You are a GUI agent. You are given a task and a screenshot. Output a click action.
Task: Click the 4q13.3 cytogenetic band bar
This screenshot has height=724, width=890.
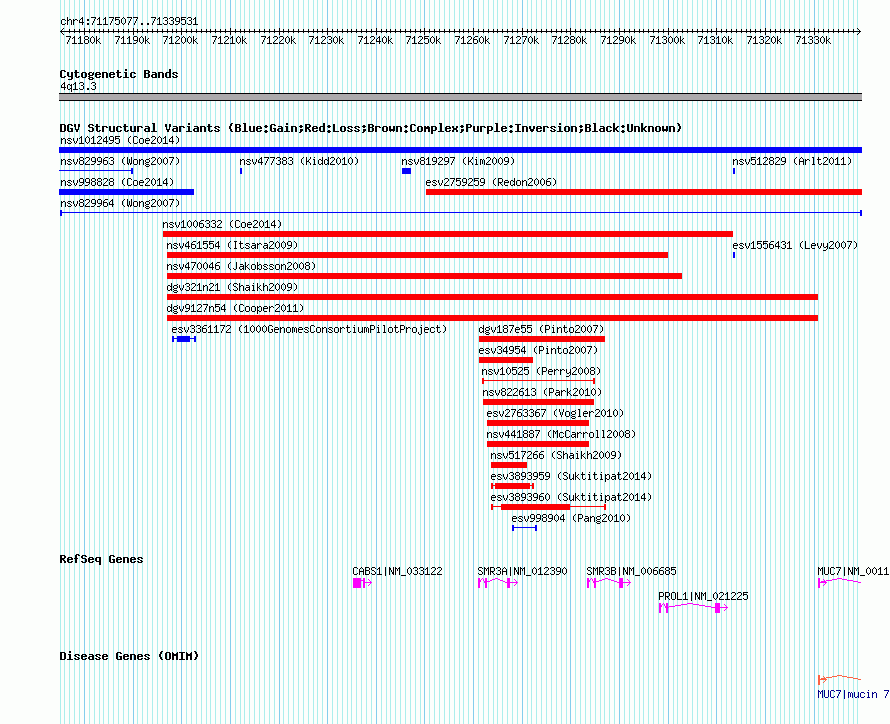tap(460, 97)
